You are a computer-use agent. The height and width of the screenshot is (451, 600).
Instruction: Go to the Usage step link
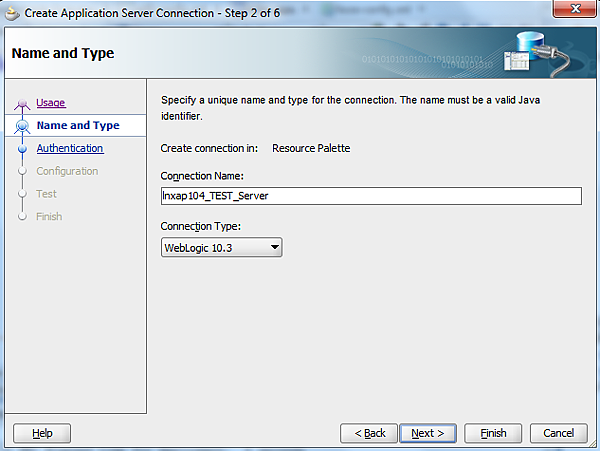click(x=51, y=103)
